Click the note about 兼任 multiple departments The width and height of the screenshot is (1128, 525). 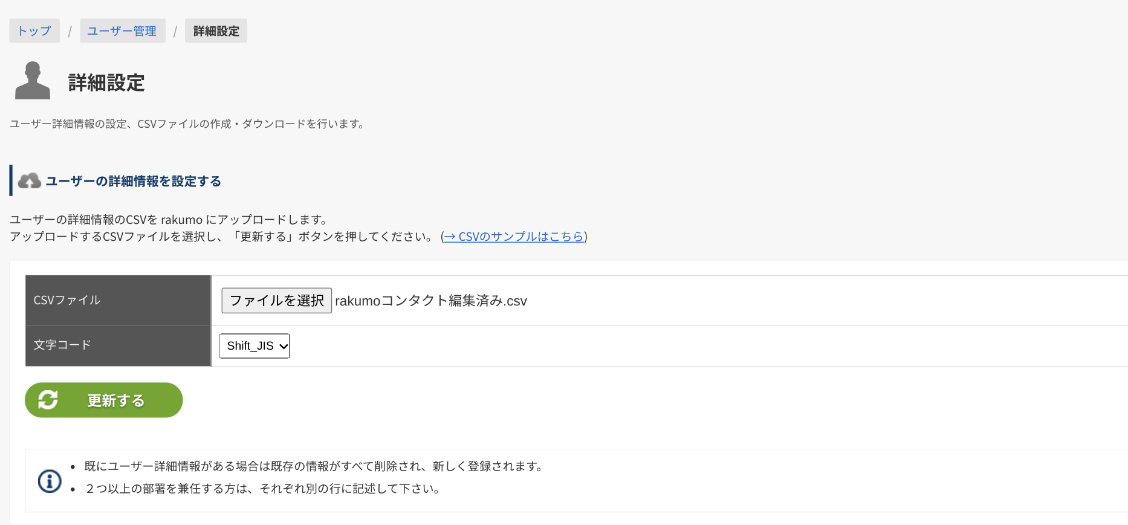click(x=262, y=489)
